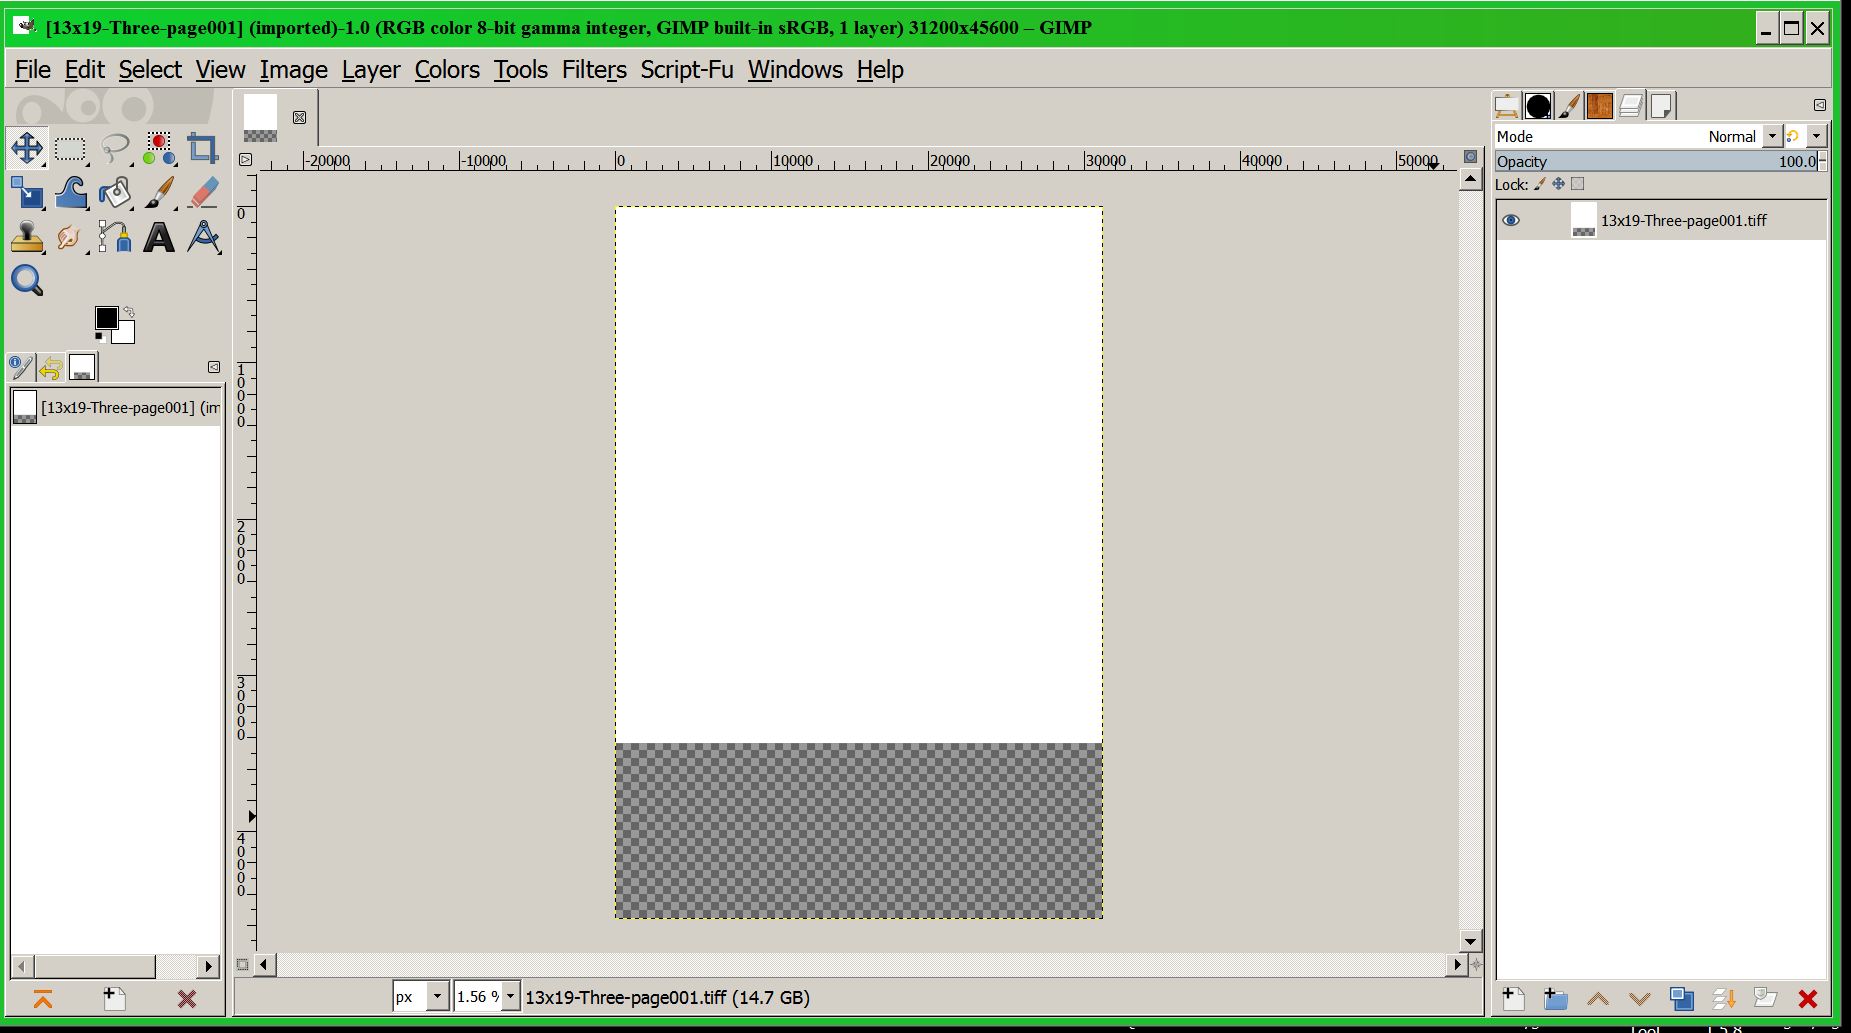Toggle lock alpha channel
Screen dimensions: 1851x1033
[1578, 184]
